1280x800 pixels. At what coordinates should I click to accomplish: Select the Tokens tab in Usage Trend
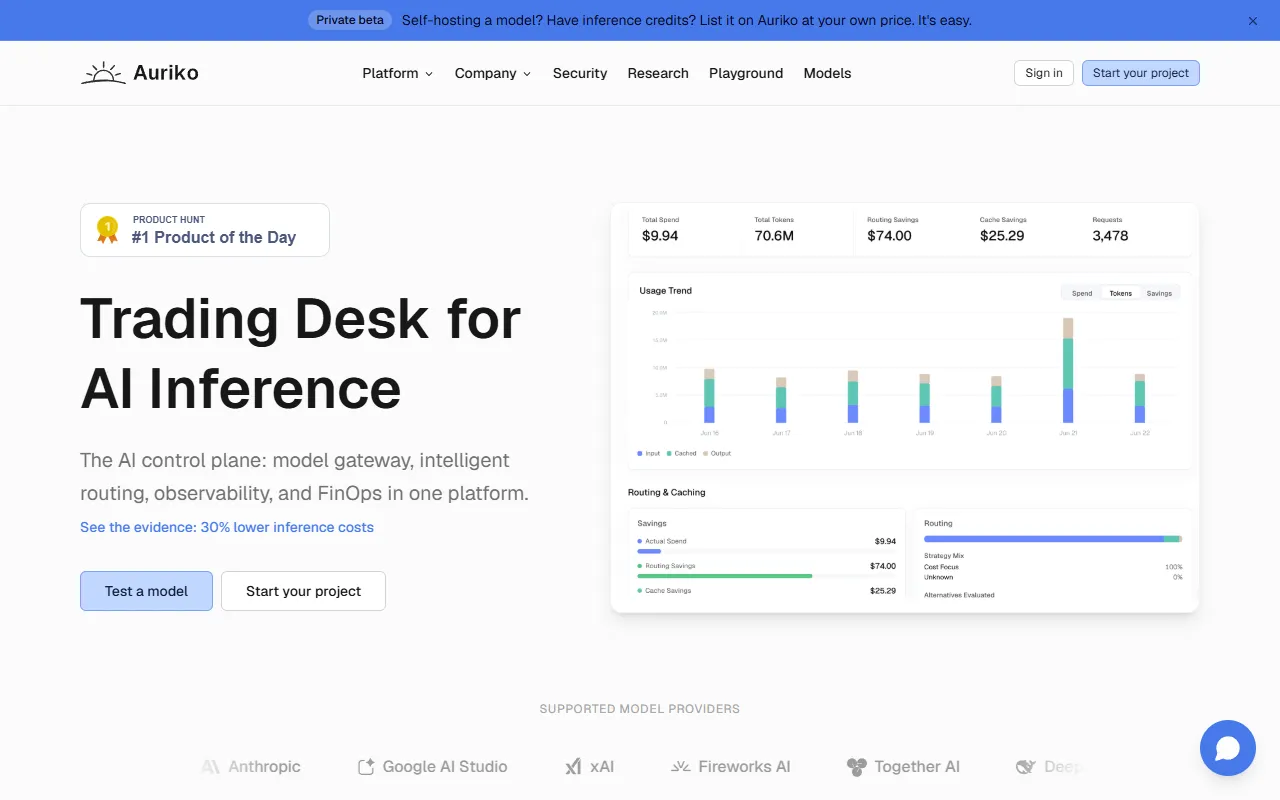coord(1121,293)
